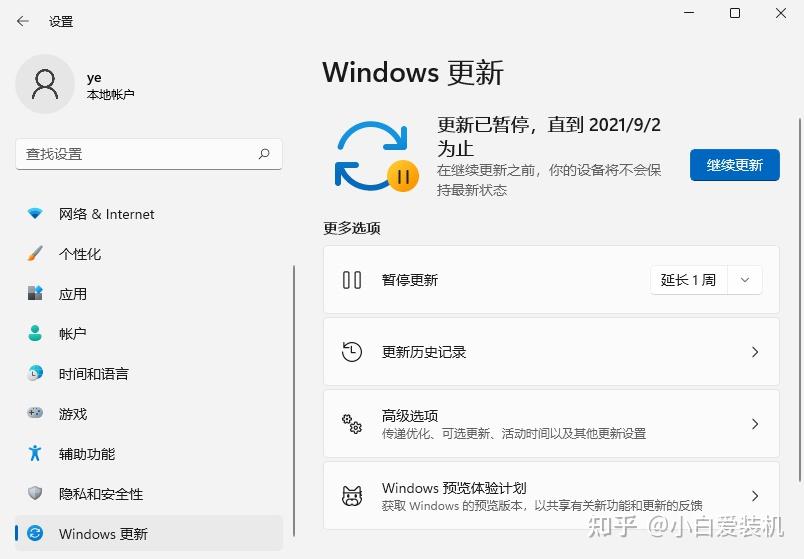Select the ye account name

(94, 77)
